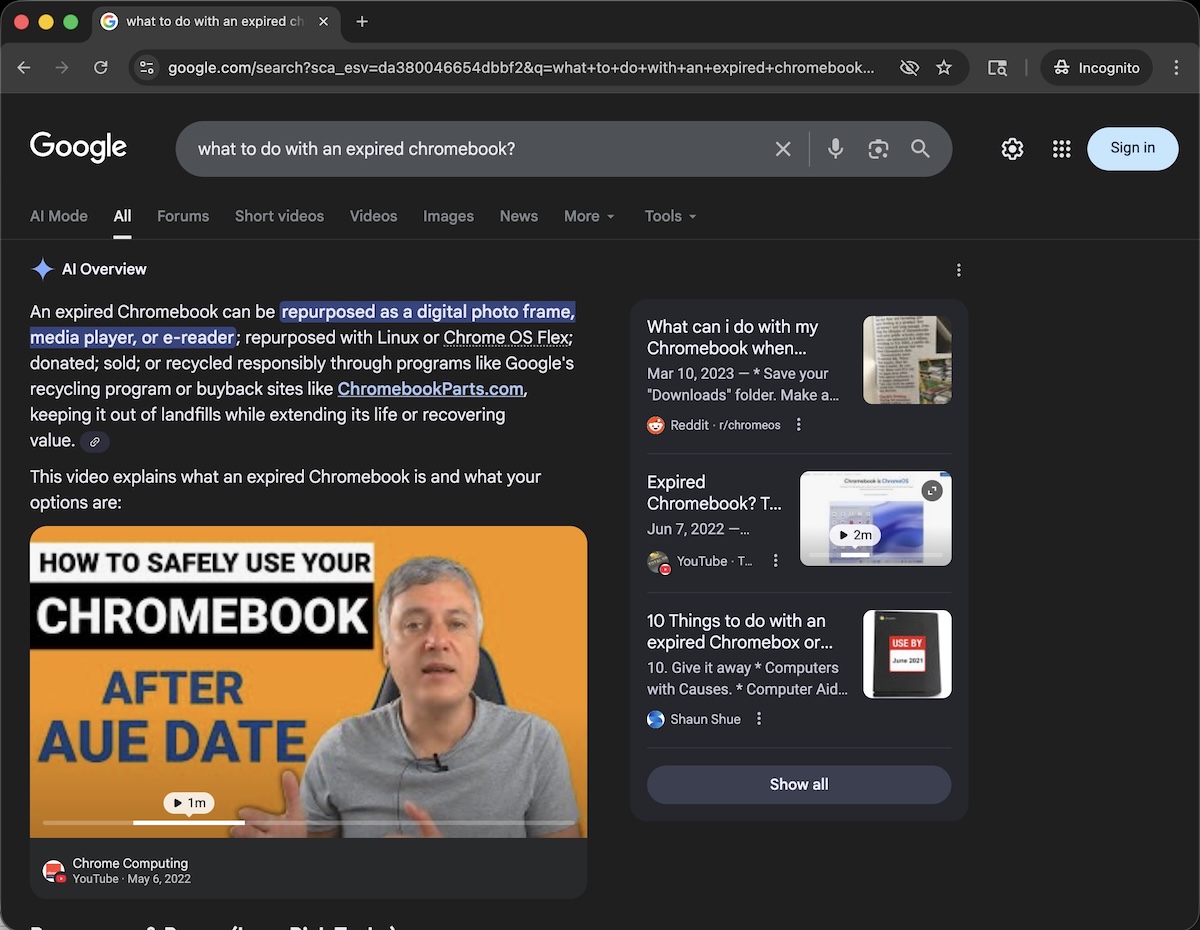Viewport: 1200px width, 930px height.
Task: Open the ChromebookParts.com link
Action: (x=430, y=388)
